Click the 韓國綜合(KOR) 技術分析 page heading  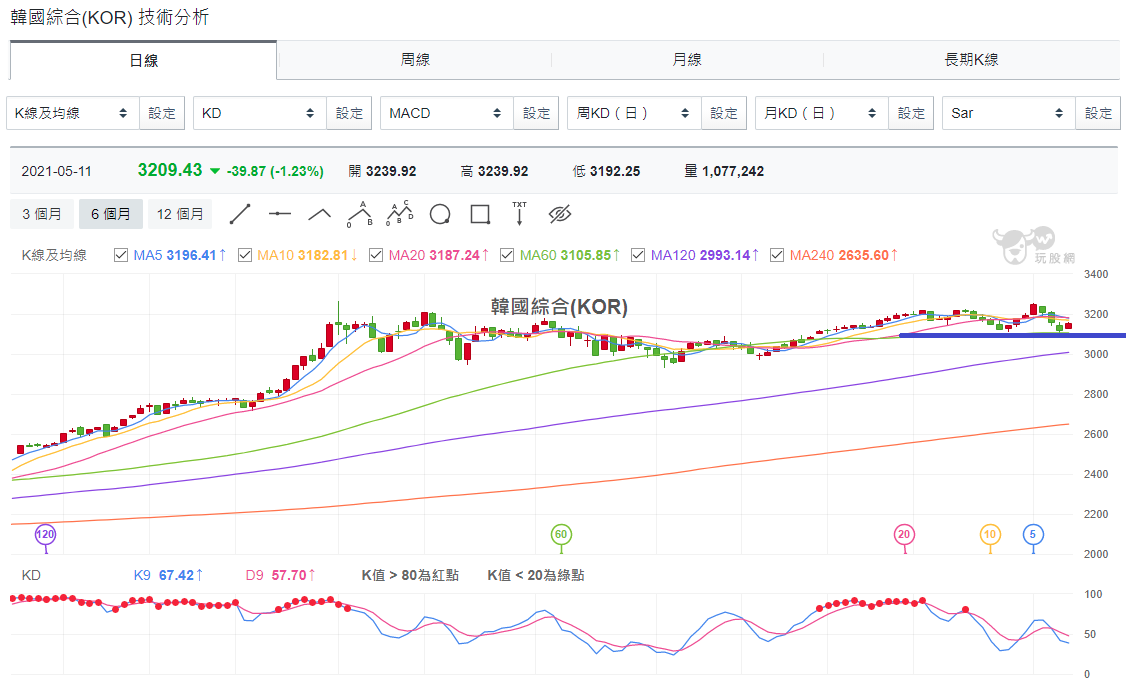pos(110,17)
